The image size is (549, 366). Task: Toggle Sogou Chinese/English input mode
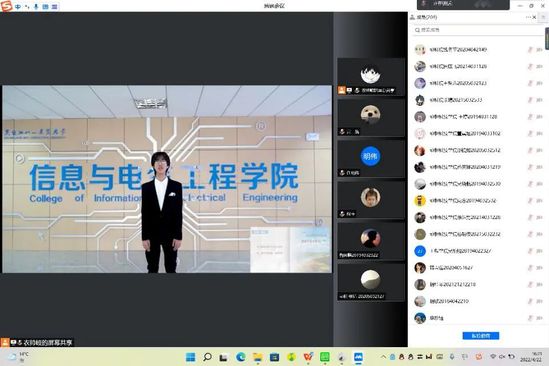18,7
